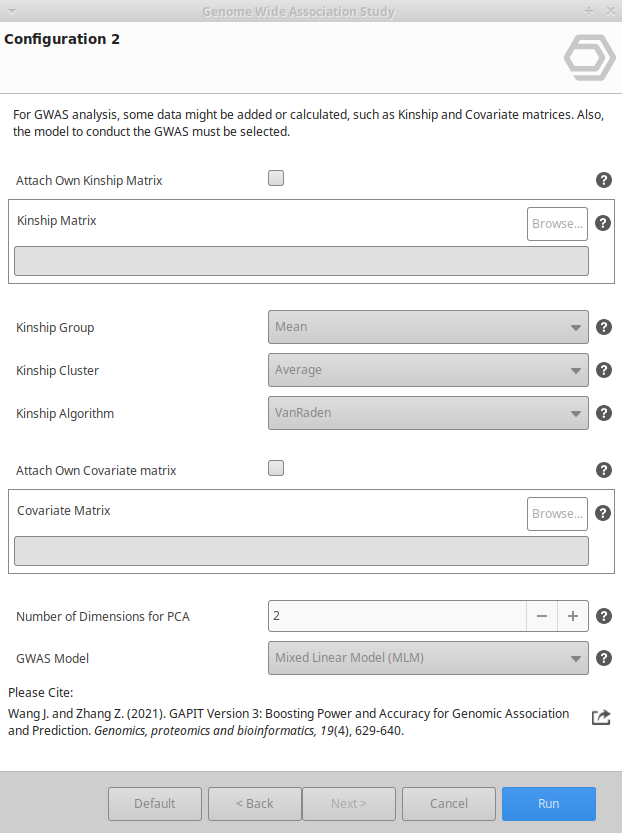
Task: Open the GAPIT citation external link icon
Action: click(601, 717)
